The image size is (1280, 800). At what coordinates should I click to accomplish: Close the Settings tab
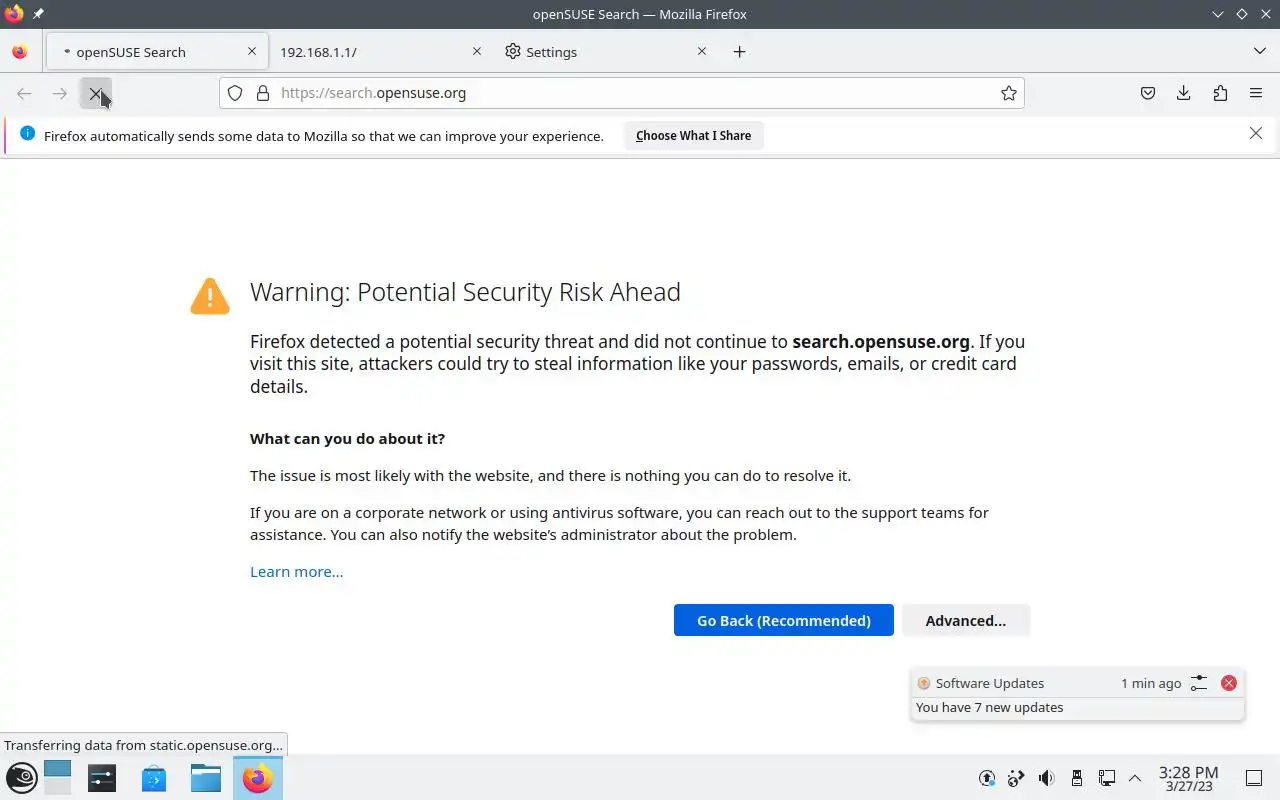(702, 51)
